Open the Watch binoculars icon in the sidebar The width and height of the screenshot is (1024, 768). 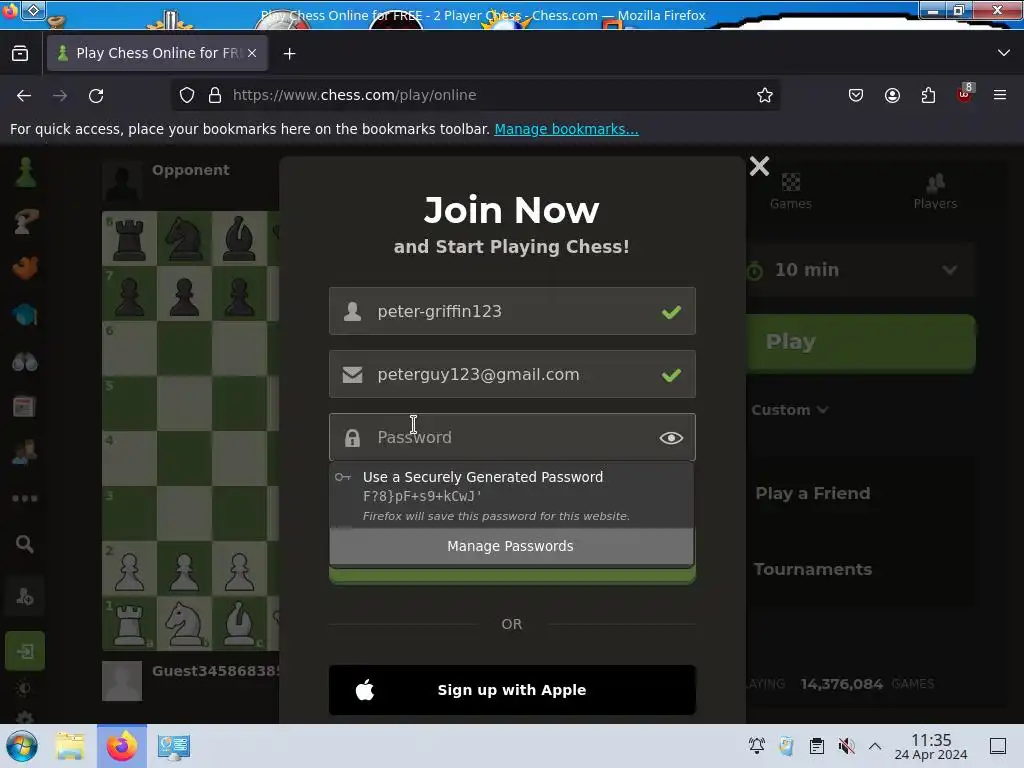[25, 360]
